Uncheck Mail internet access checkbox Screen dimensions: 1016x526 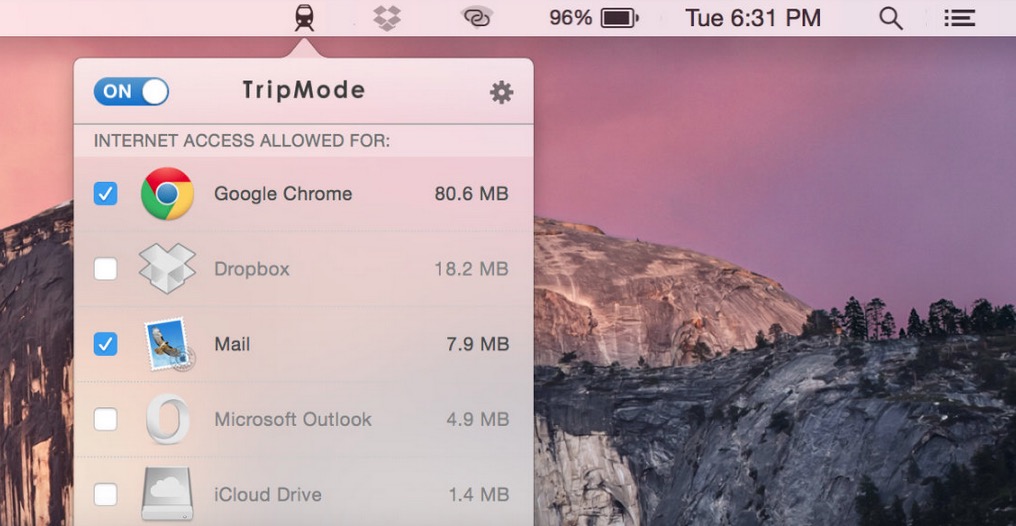(106, 344)
